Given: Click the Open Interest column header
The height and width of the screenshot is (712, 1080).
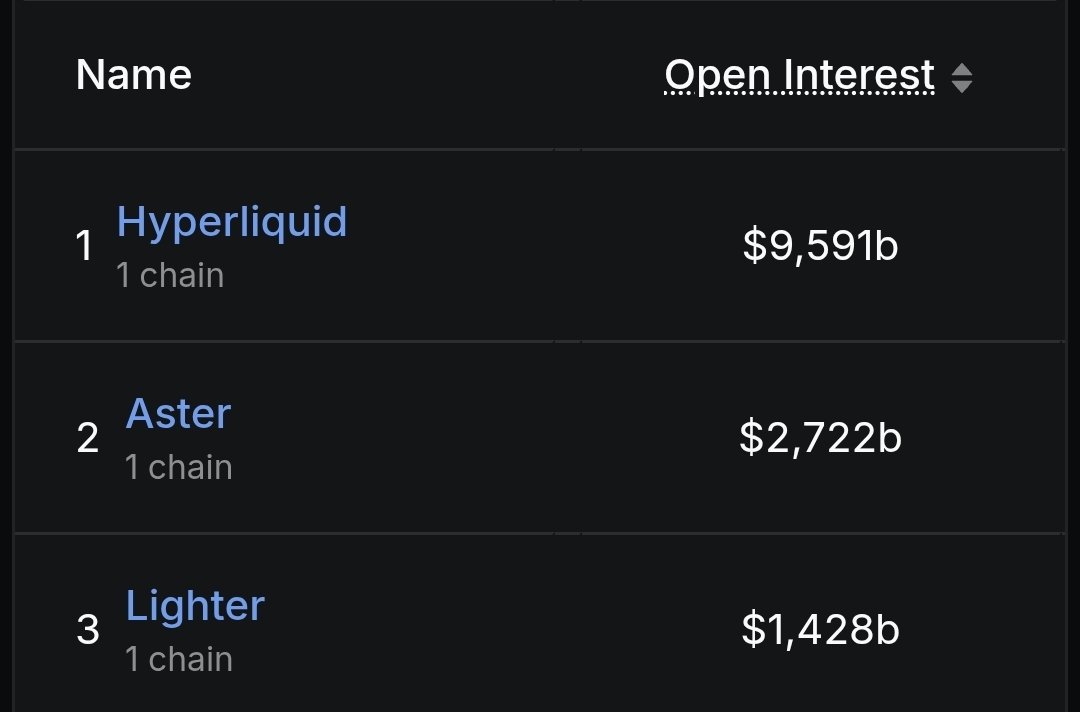Looking at the screenshot, I should click(x=799, y=76).
